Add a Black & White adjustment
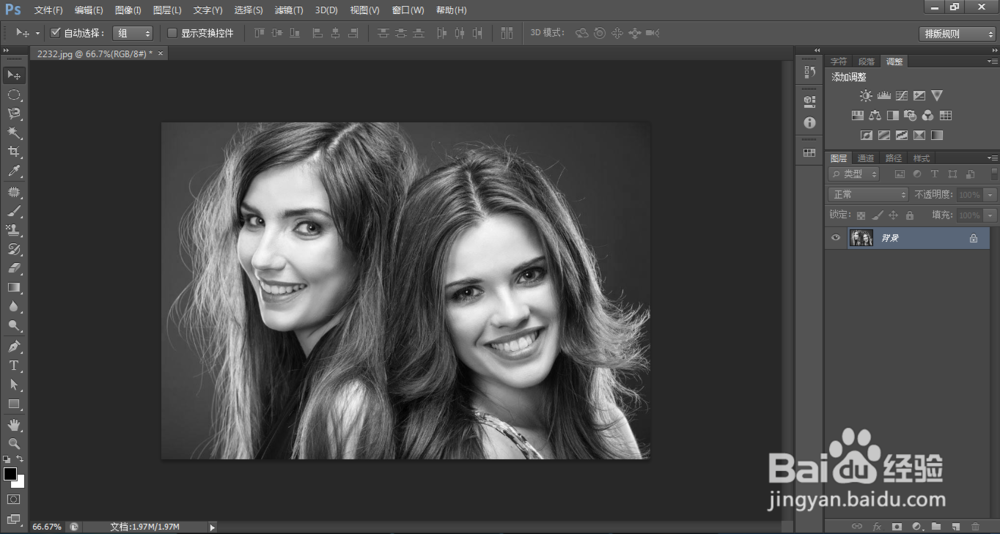The image size is (1000, 534). [893, 115]
